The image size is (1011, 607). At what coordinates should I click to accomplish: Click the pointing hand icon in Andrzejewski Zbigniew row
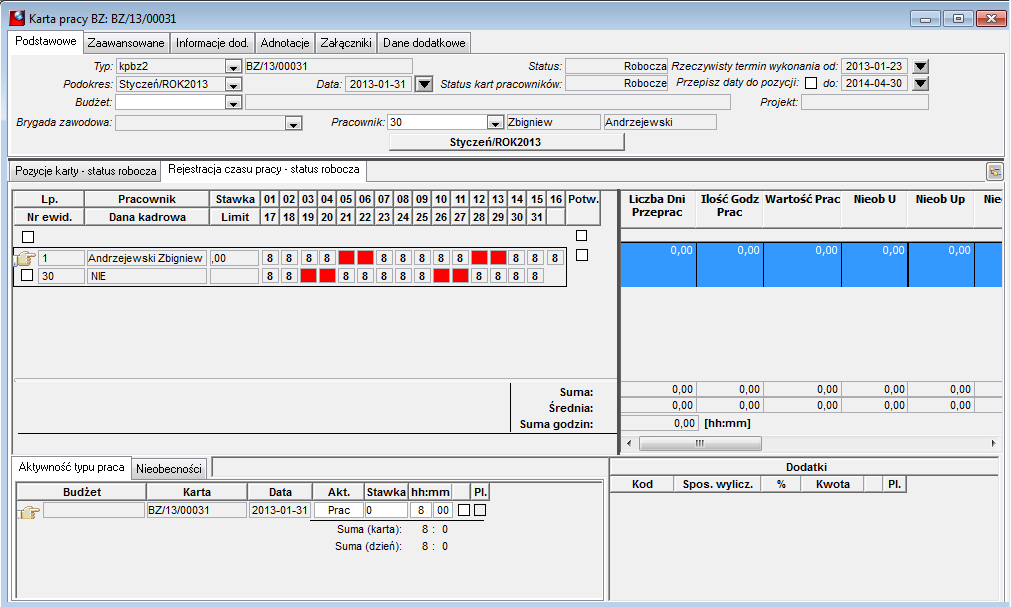pos(25,259)
